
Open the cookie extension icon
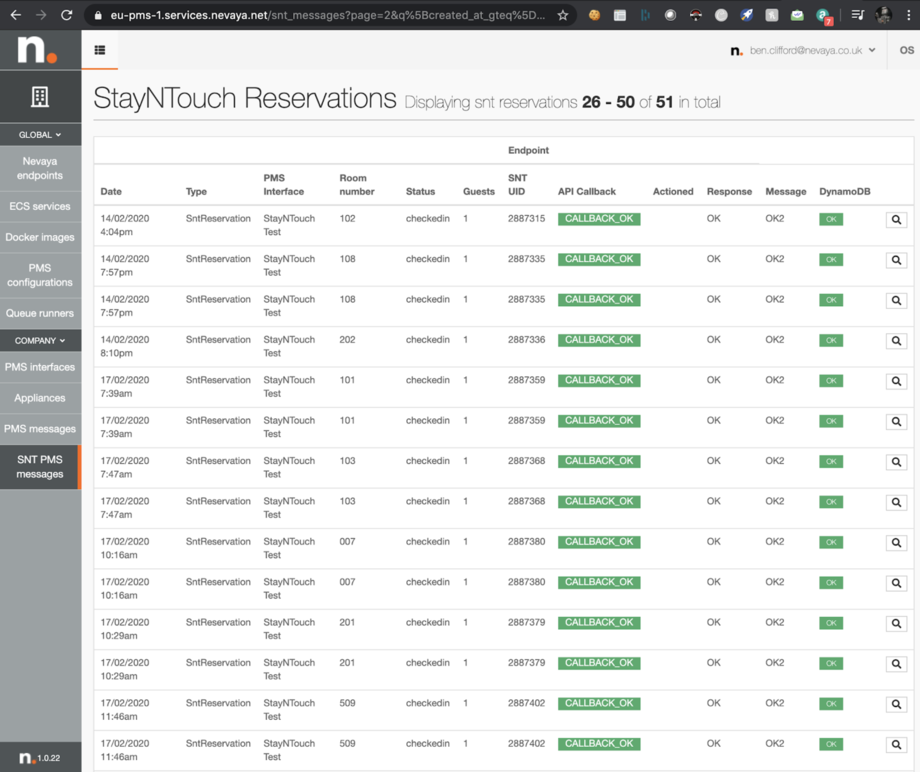point(594,15)
